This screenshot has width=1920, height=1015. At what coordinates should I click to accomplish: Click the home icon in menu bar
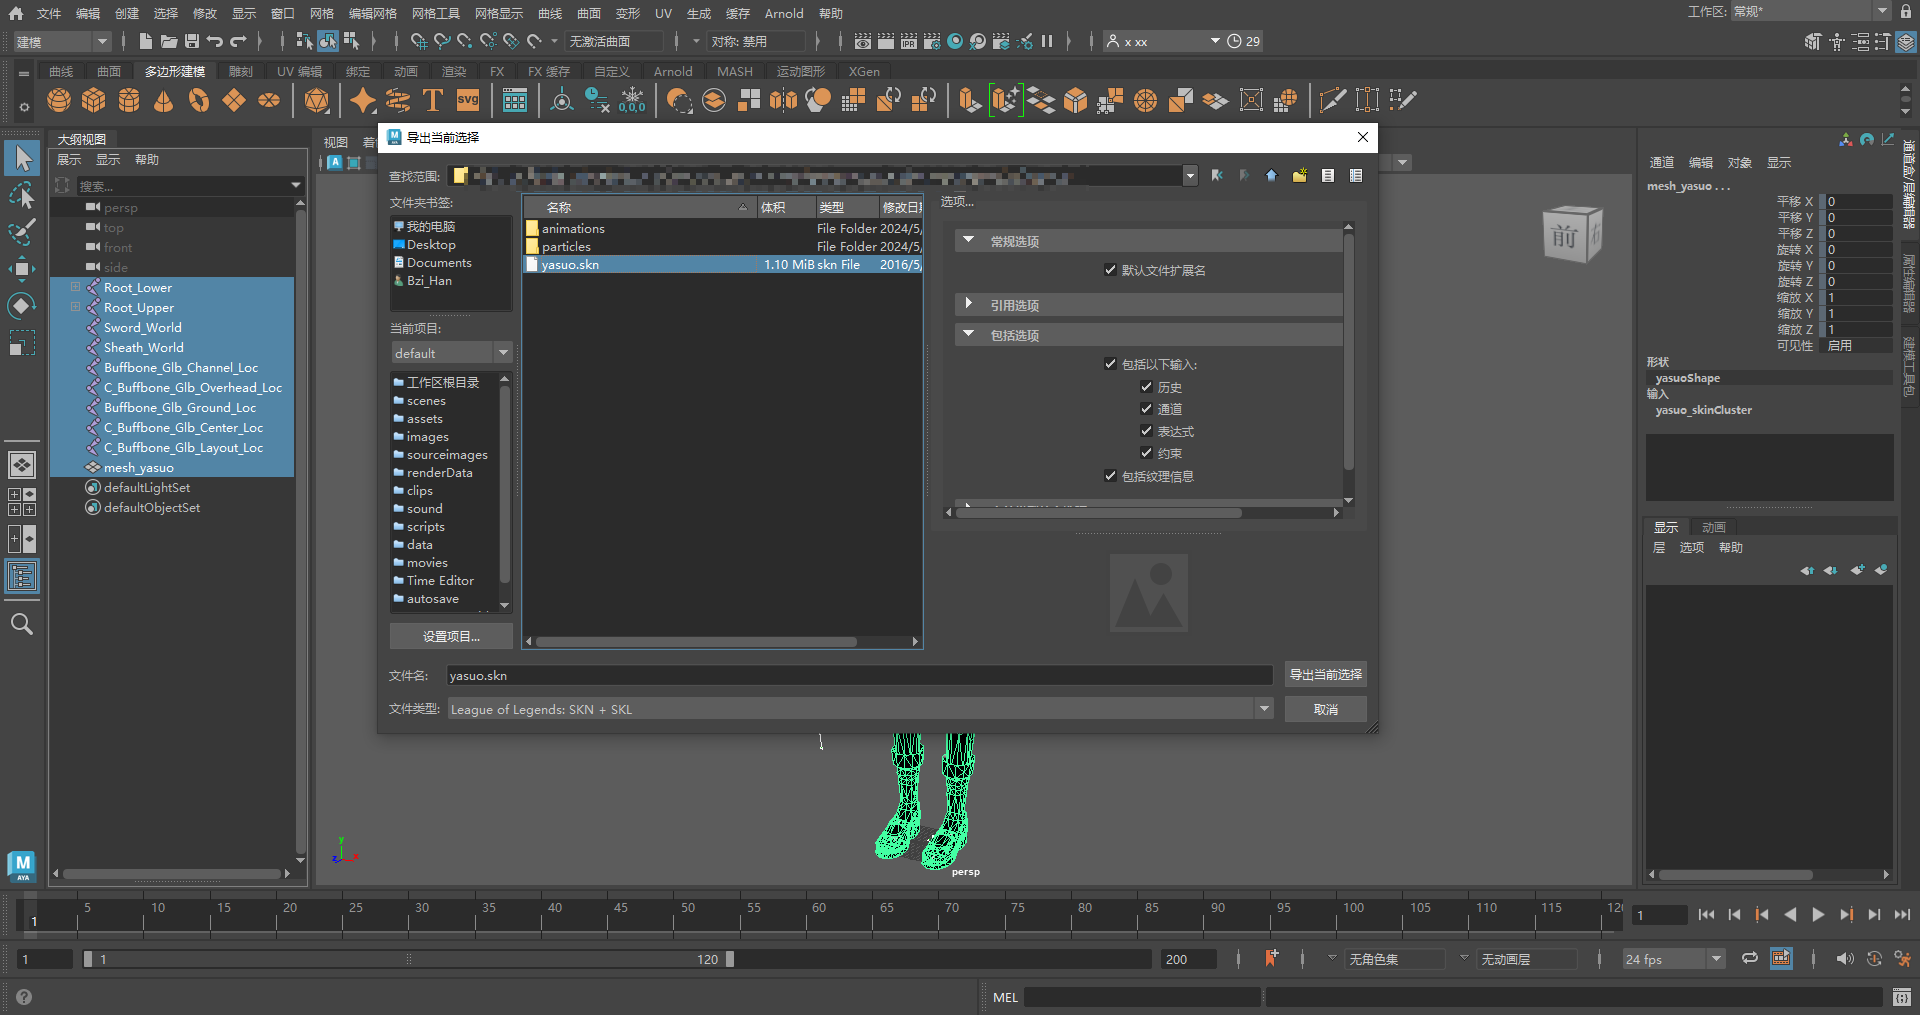[16, 13]
